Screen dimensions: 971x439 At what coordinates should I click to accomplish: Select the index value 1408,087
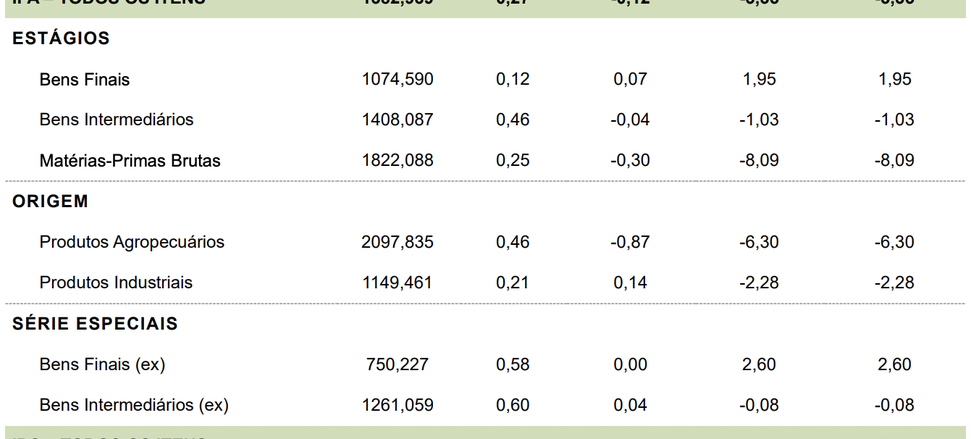coord(397,120)
